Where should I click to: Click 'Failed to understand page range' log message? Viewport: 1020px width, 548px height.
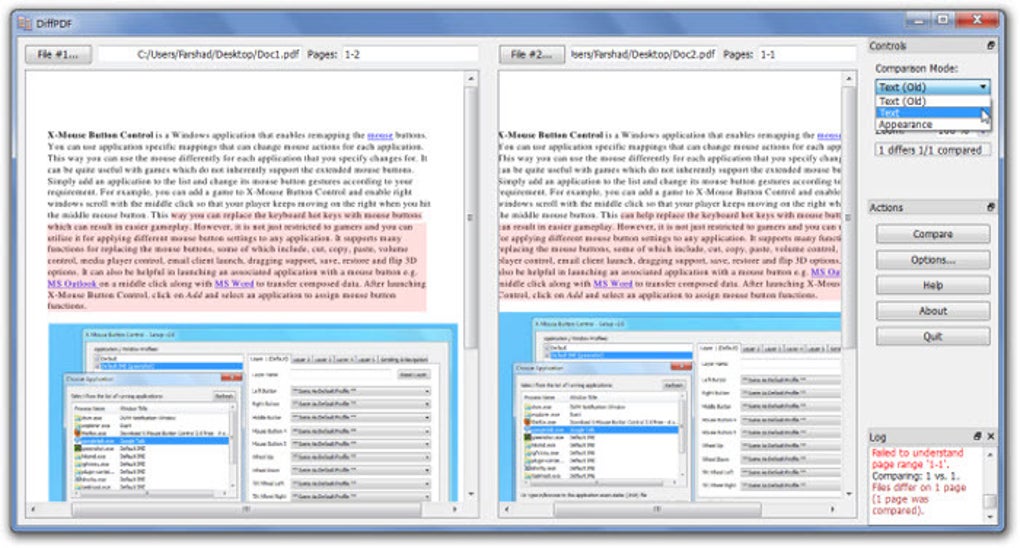(x=917, y=458)
